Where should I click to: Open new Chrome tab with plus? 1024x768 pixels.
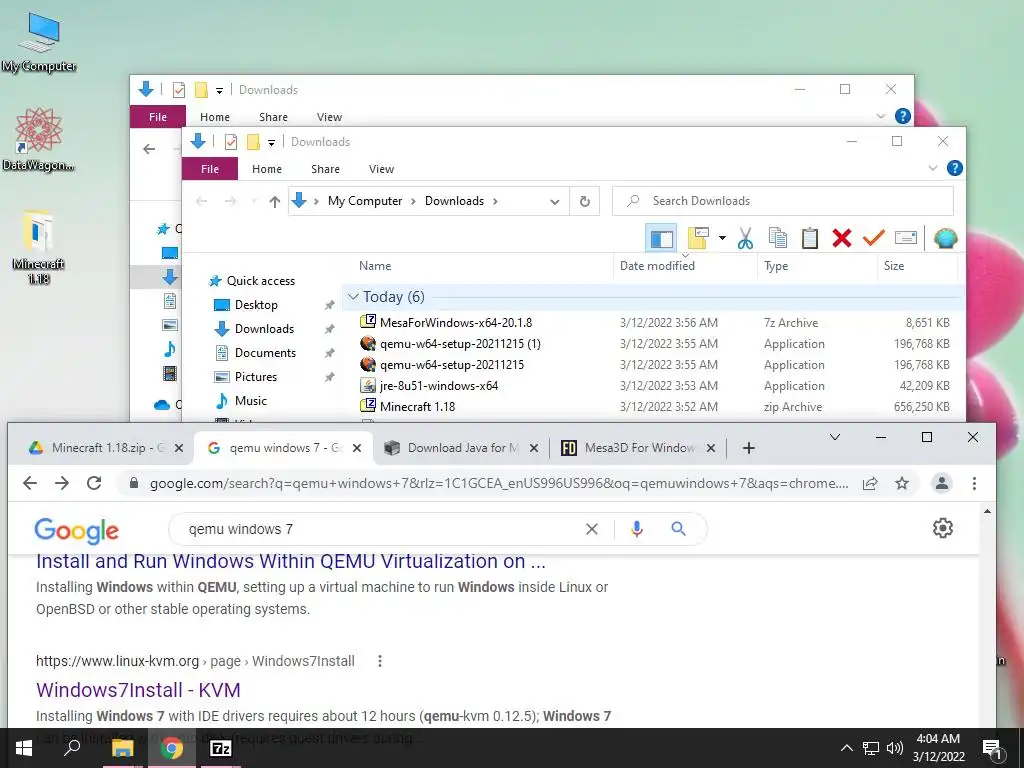748,448
